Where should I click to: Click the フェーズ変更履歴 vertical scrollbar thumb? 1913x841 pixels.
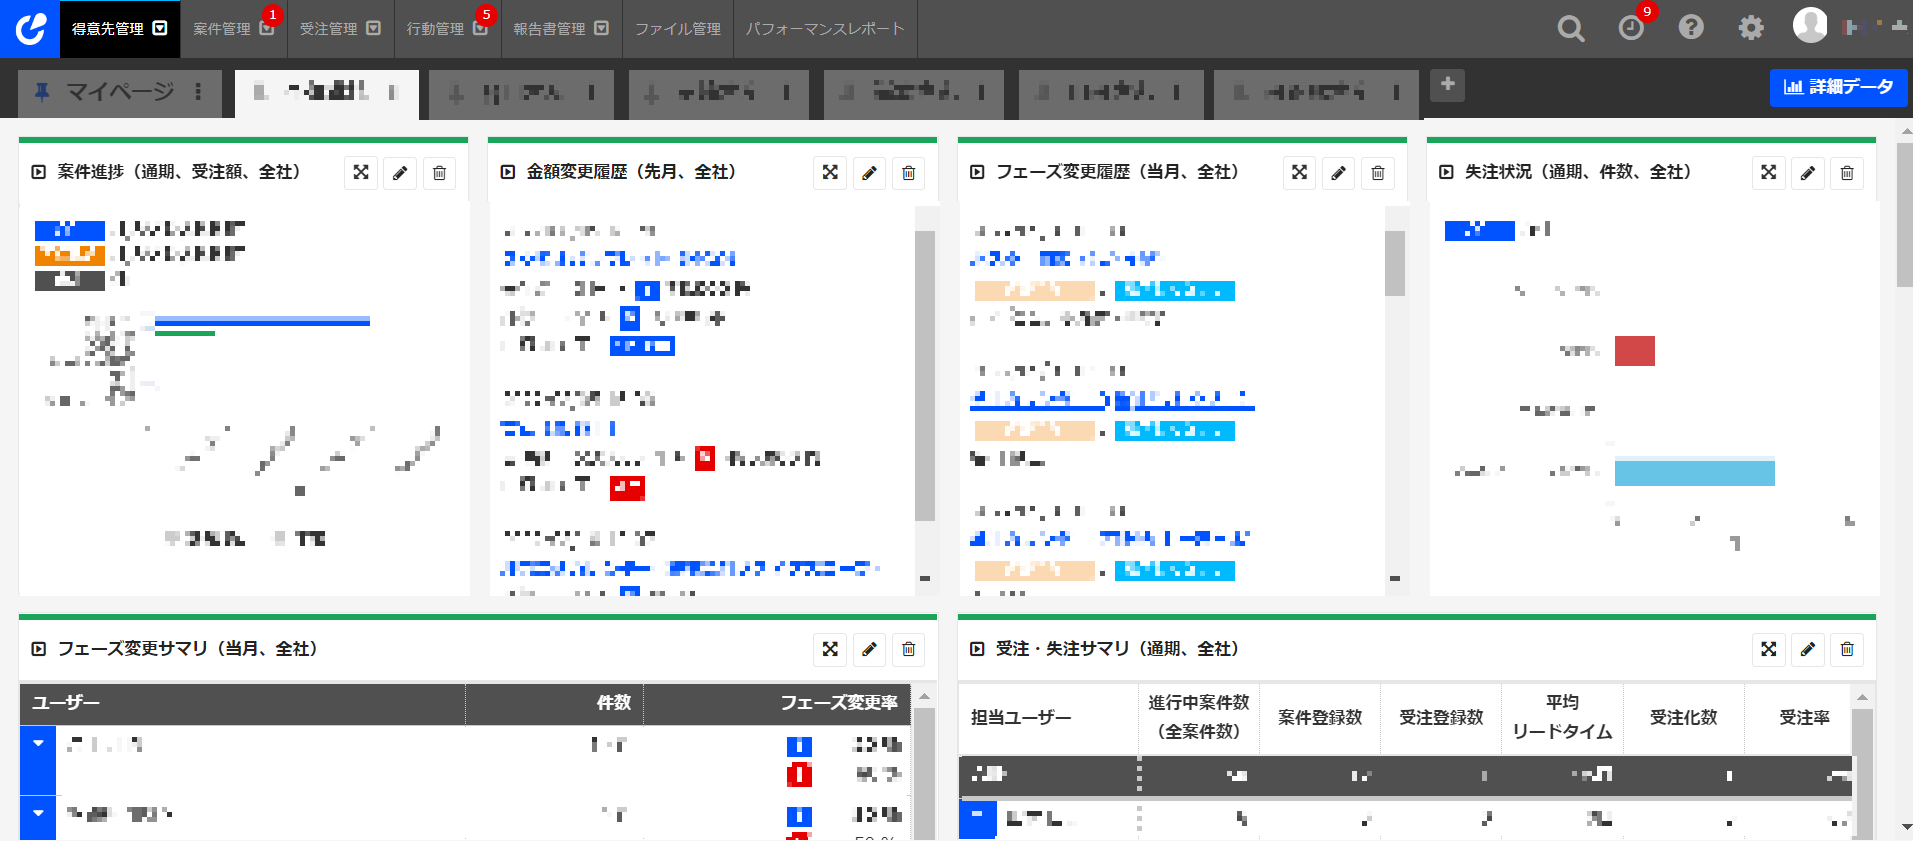coord(1395,263)
